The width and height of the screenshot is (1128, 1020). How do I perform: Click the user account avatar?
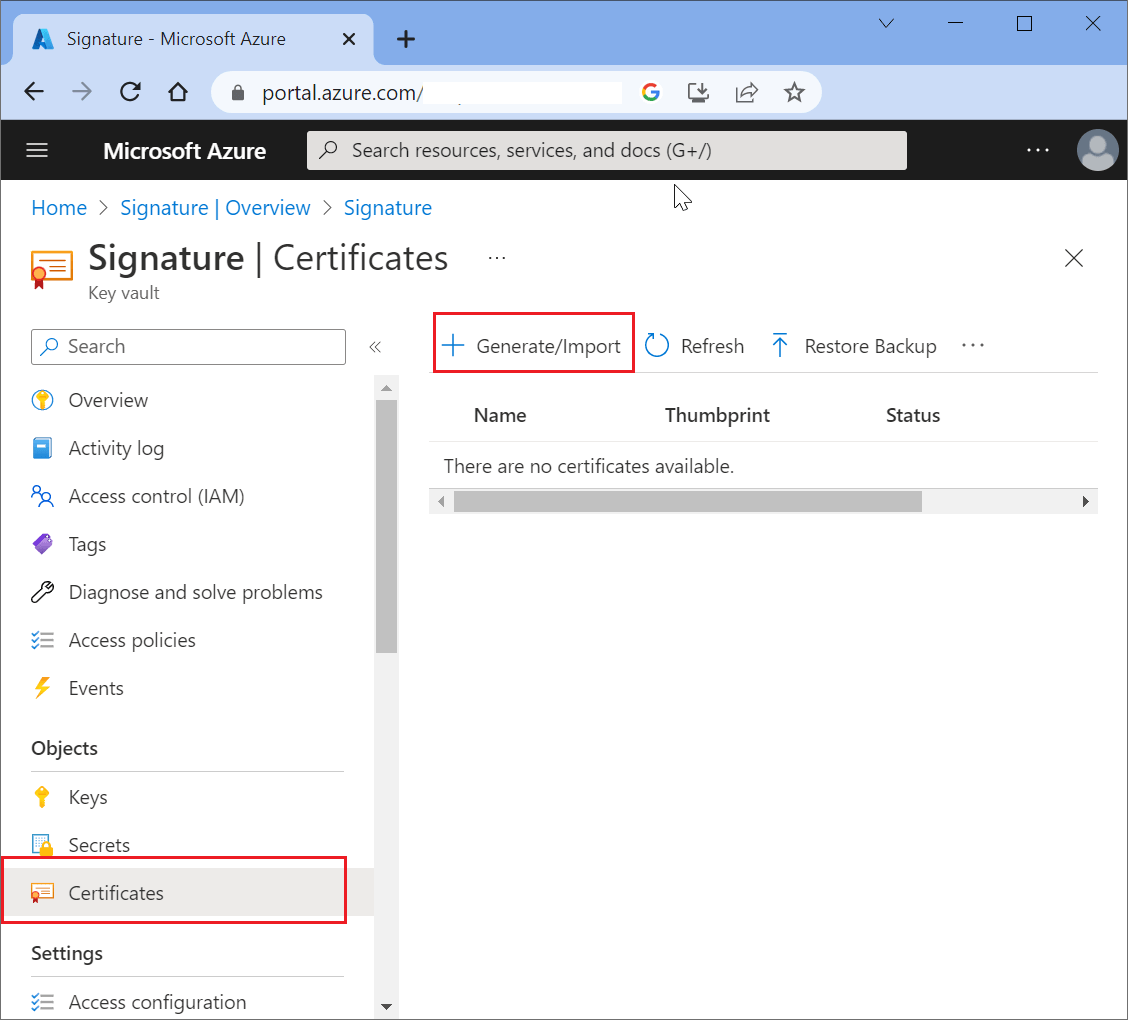coord(1097,150)
